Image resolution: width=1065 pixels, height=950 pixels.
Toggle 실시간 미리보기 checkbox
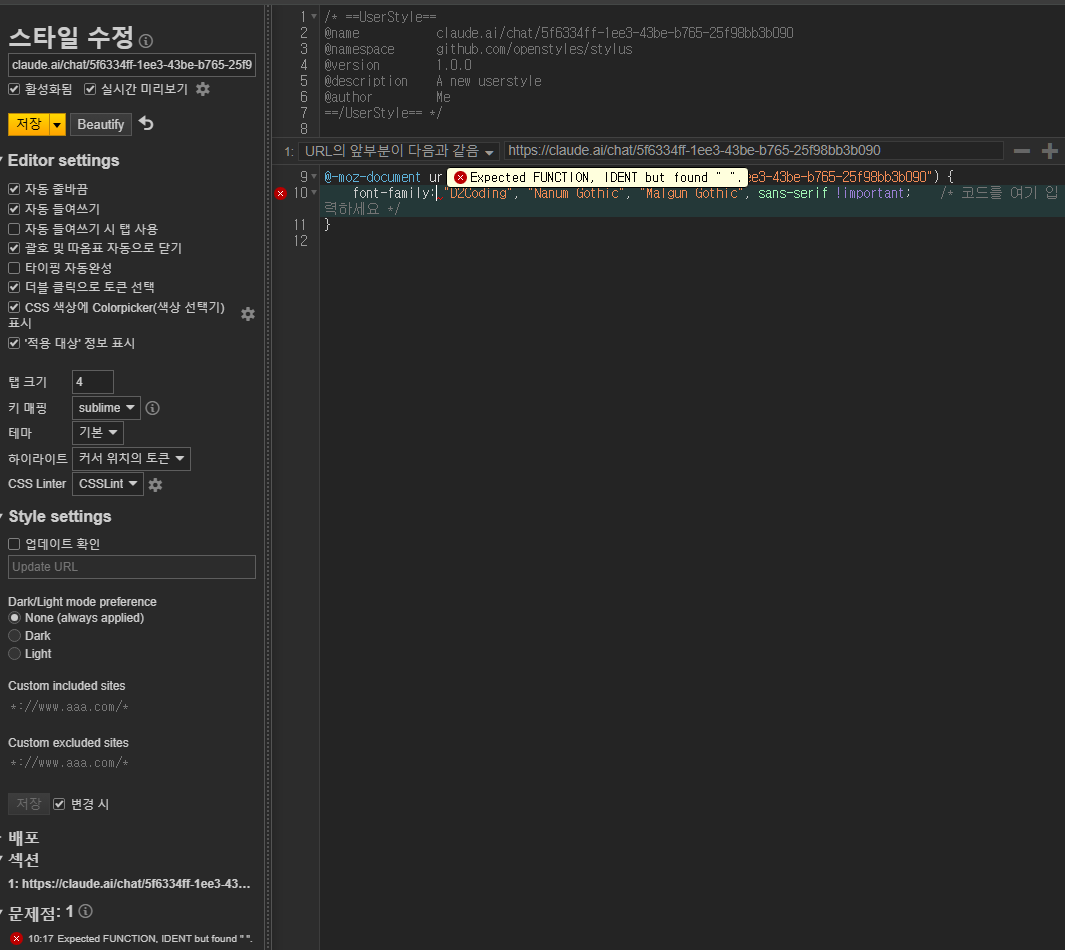[90, 89]
